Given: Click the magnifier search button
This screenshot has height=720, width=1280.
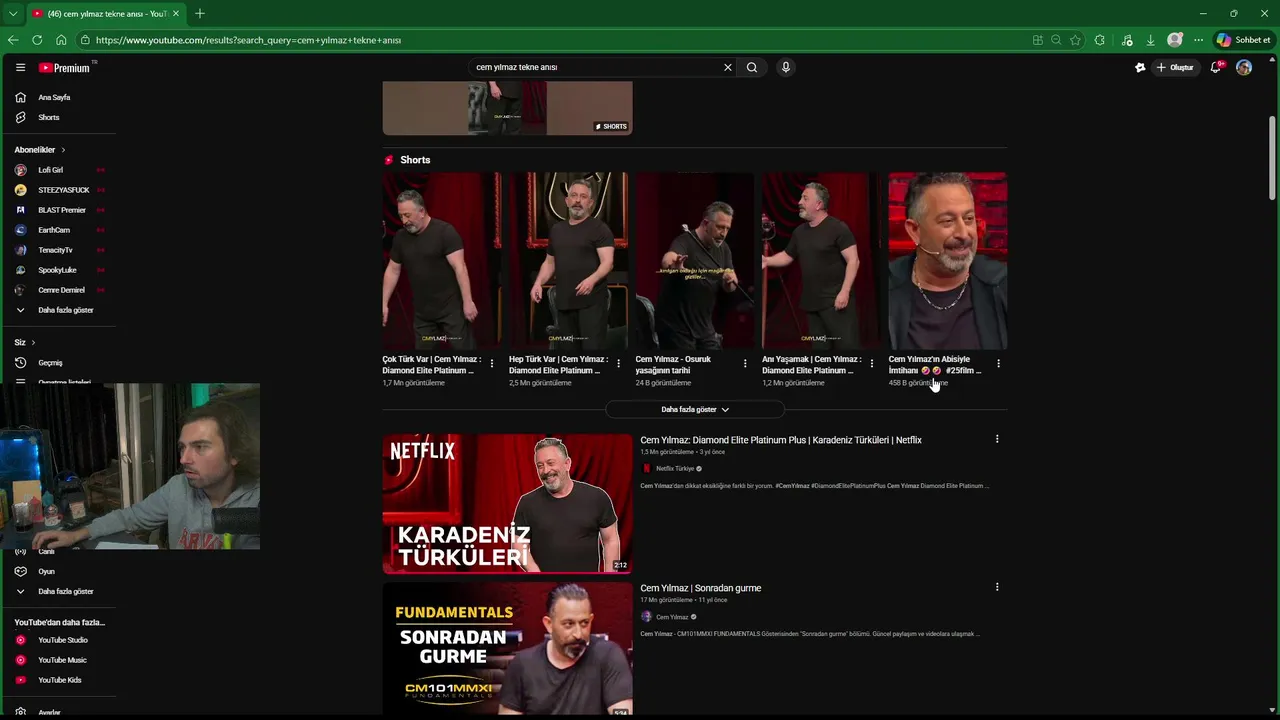Looking at the screenshot, I should coord(752,67).
